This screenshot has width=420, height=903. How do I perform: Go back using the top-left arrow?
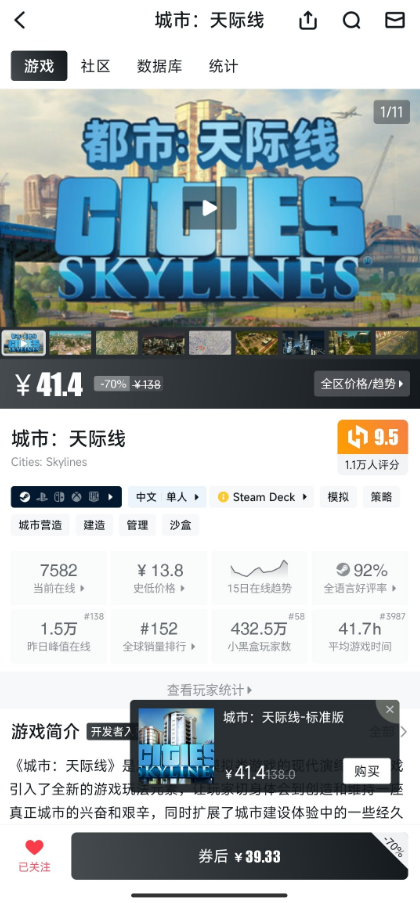coord(20,21)
